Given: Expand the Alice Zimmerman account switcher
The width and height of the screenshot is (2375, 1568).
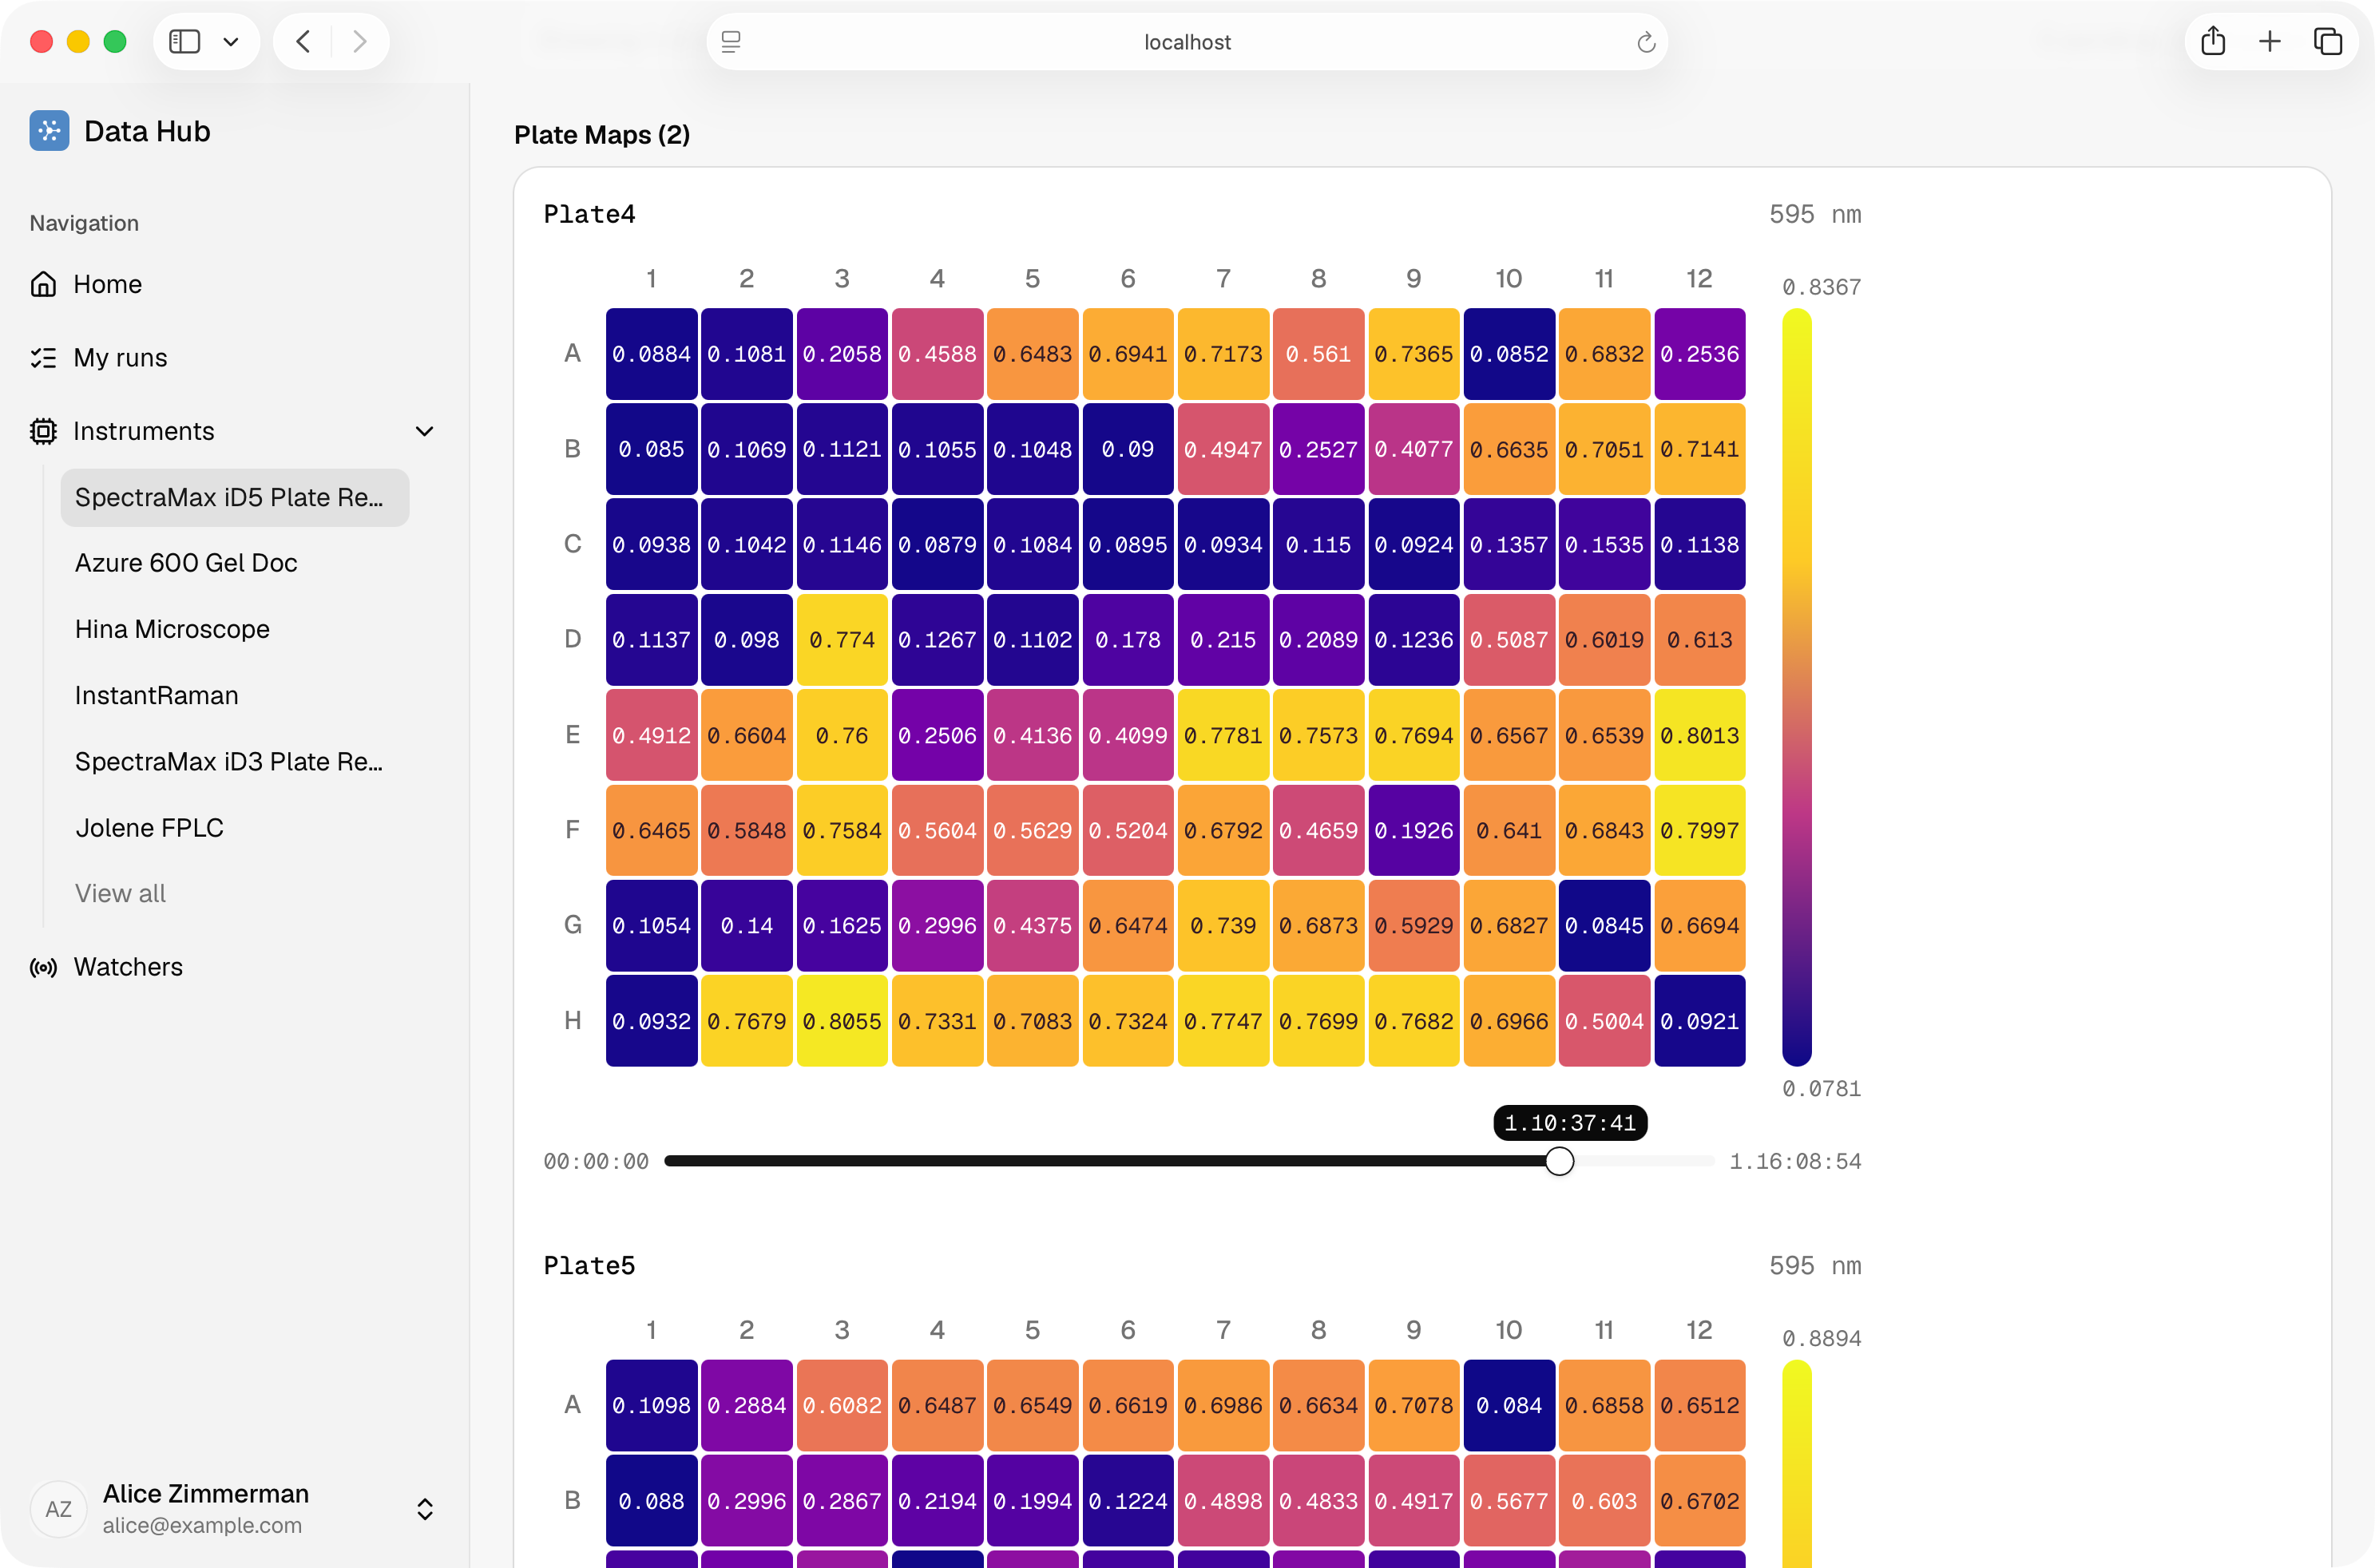Looking at the screenshot, I should click(x=425, y=1509).
